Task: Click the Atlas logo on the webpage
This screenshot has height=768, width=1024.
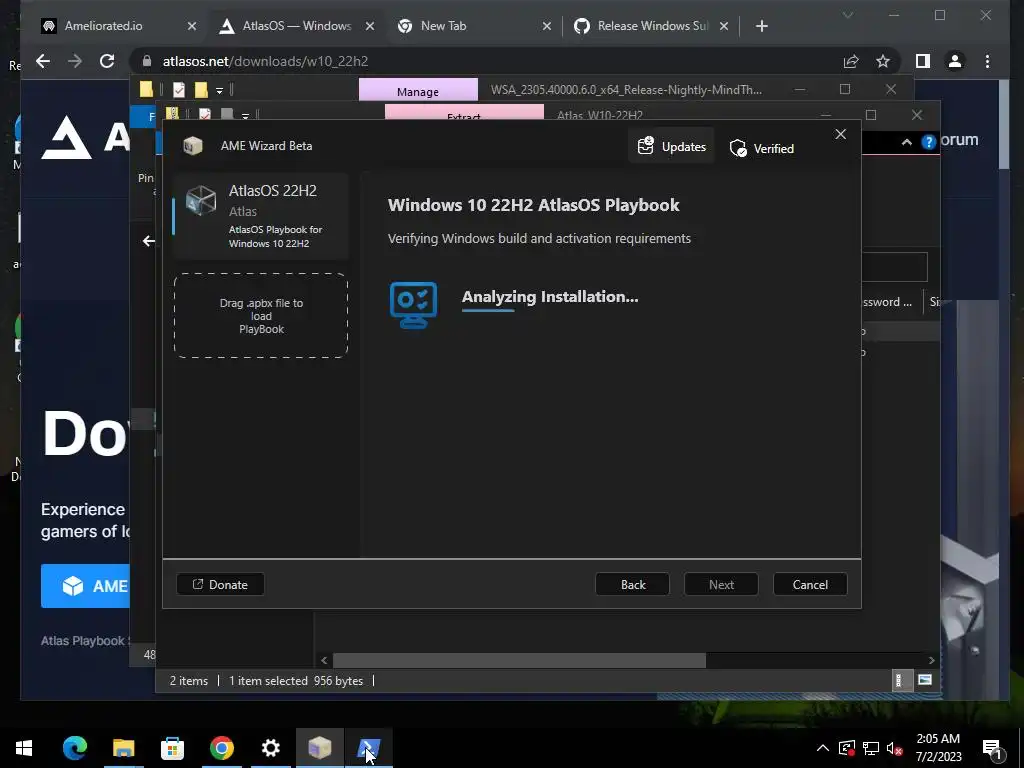Action: click(67, 138)
